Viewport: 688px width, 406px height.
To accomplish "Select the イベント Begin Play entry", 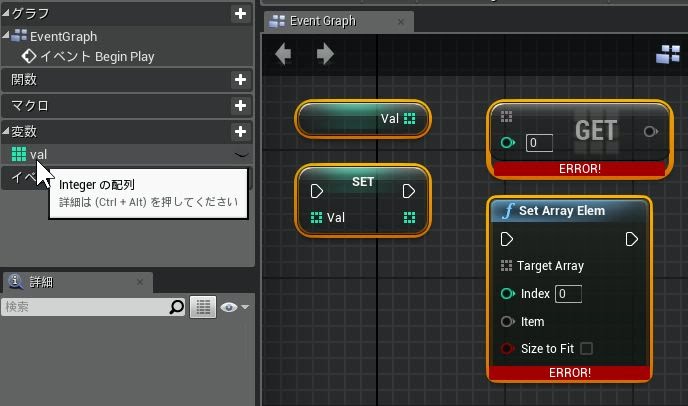I will tap(96, 57).
